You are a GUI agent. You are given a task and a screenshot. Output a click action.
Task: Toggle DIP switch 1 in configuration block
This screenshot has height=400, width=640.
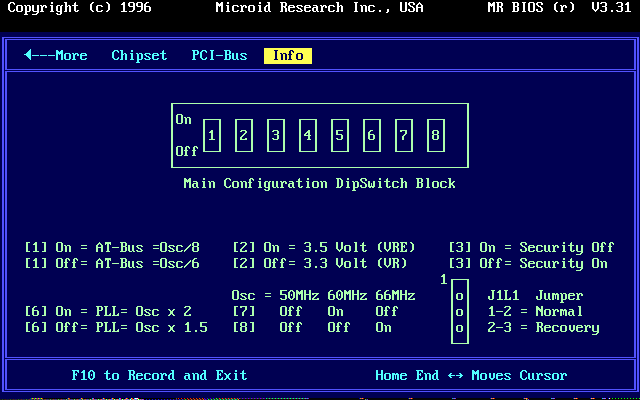coord(212,134)
